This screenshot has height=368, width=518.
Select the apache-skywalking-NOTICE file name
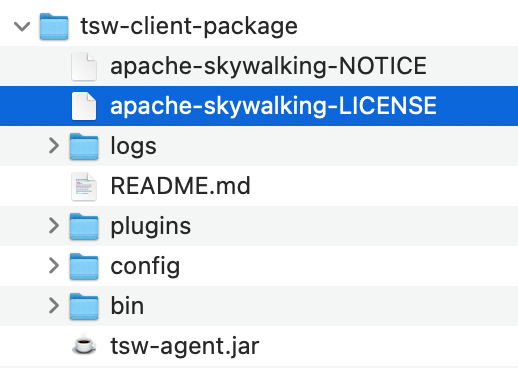pos(268,66)
